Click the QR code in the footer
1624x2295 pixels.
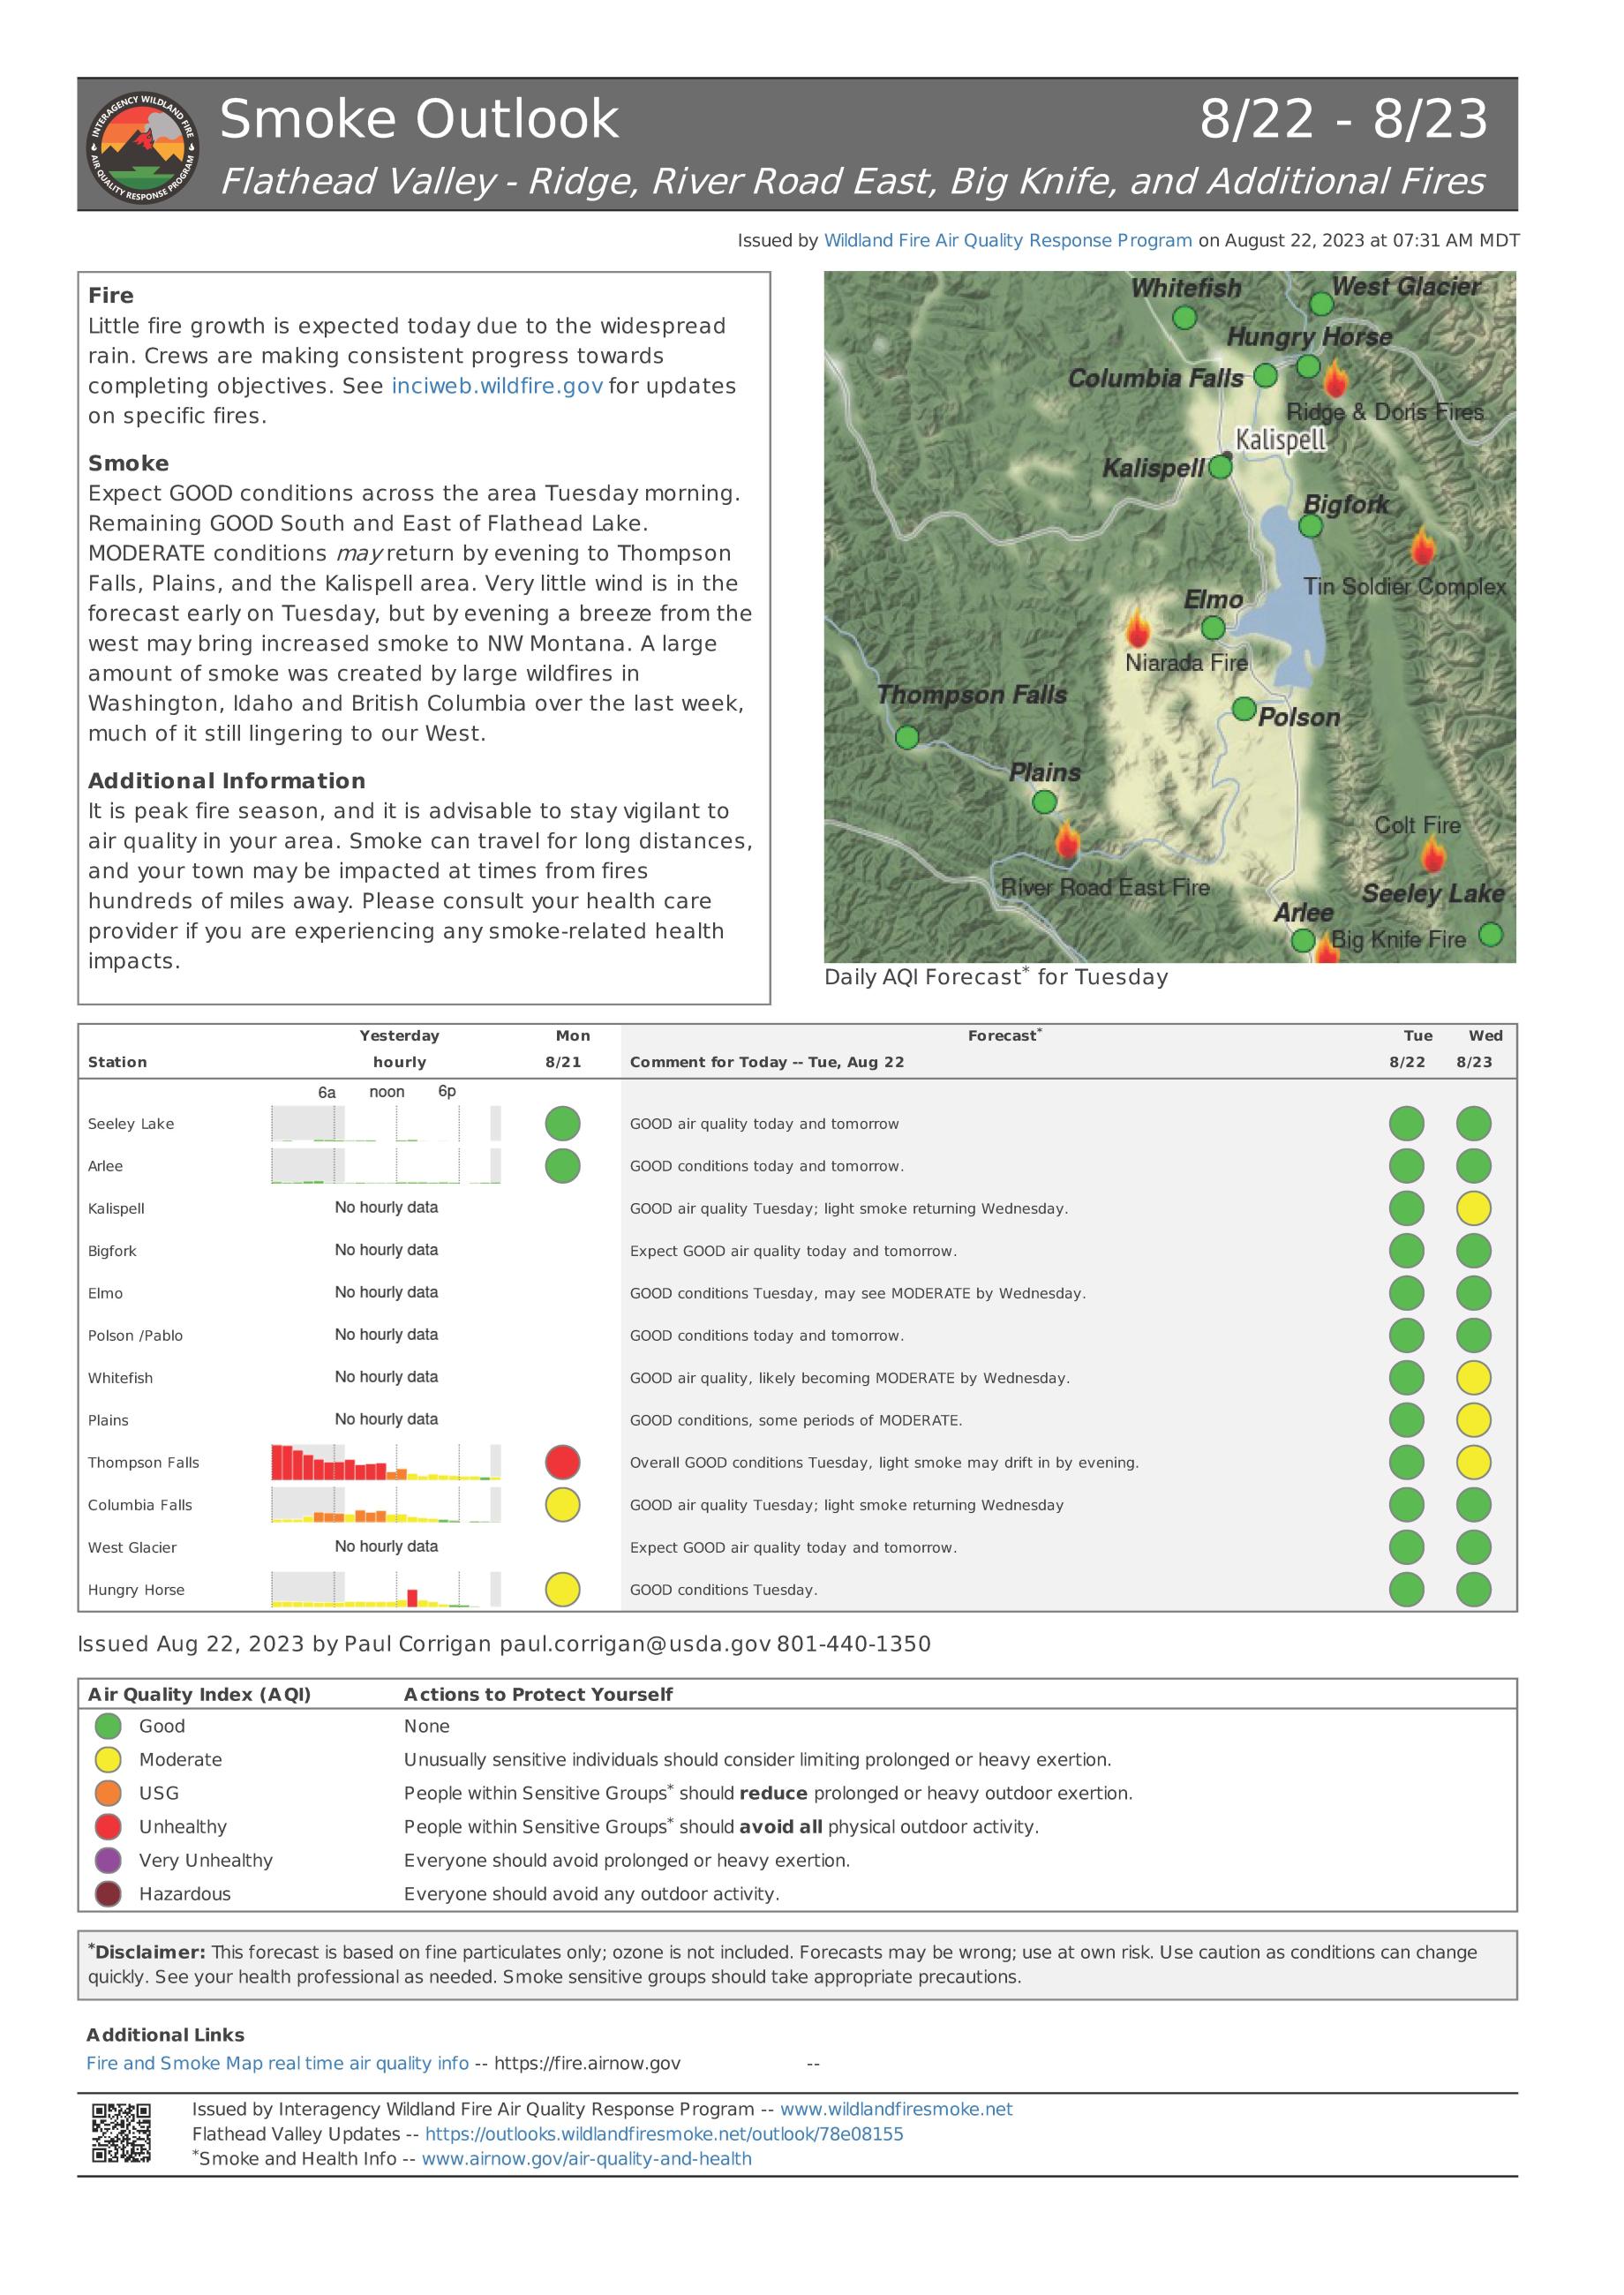(121, 2134)
